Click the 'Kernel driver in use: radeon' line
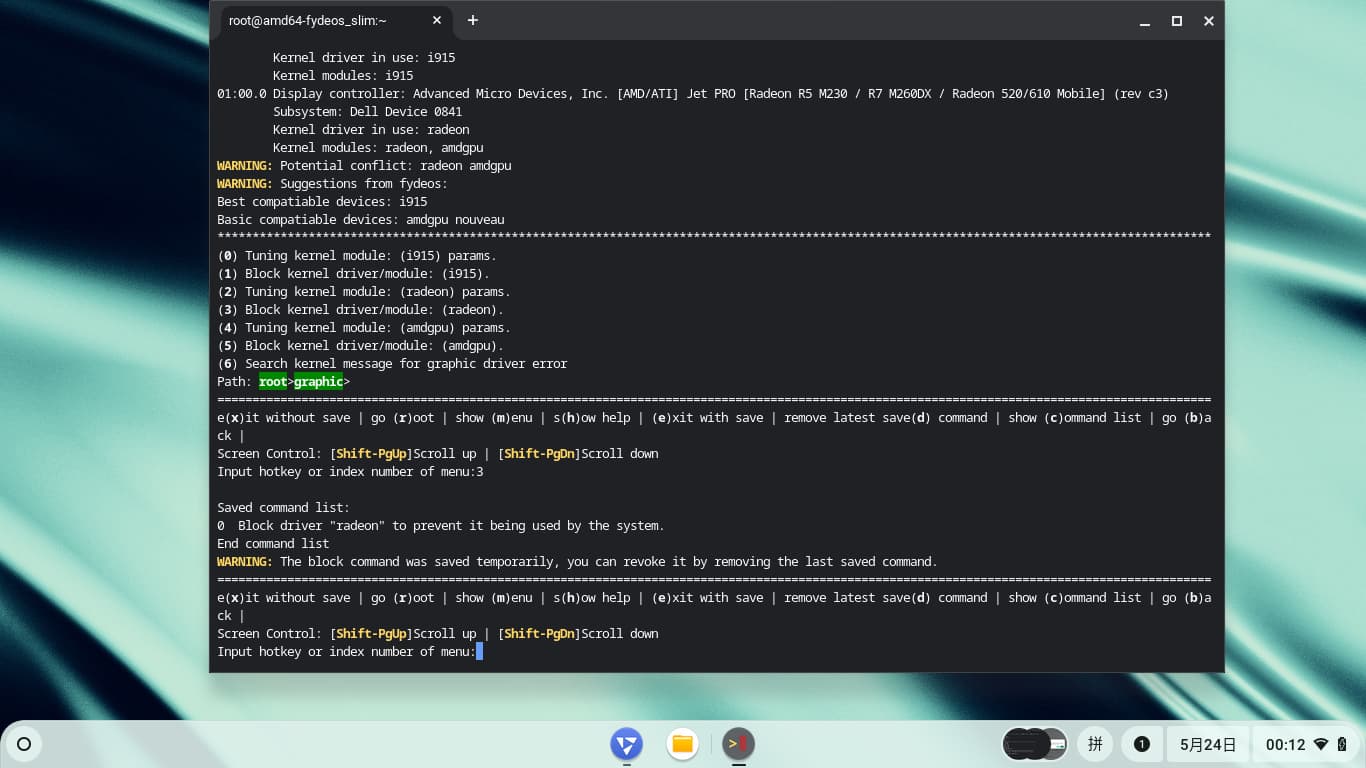This screenshot has height=768, width=1366. [x=371, y=130]
